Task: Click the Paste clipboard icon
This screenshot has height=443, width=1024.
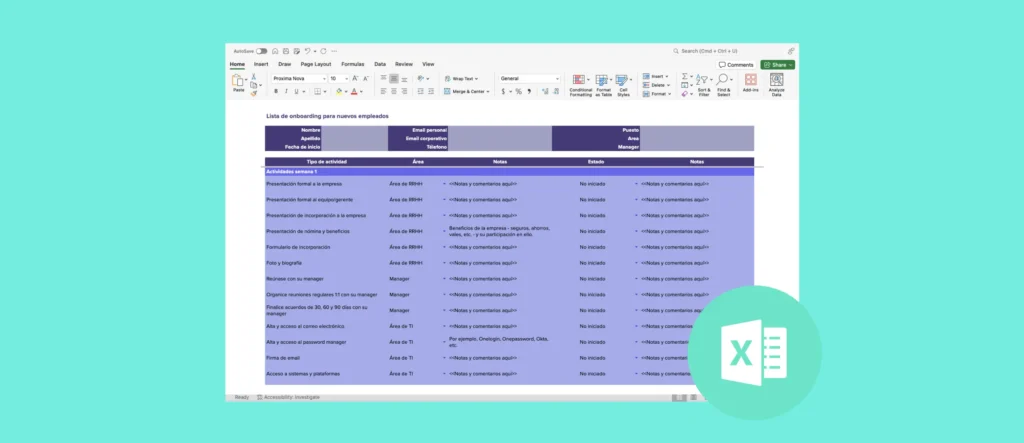Action: coord(238,80)
